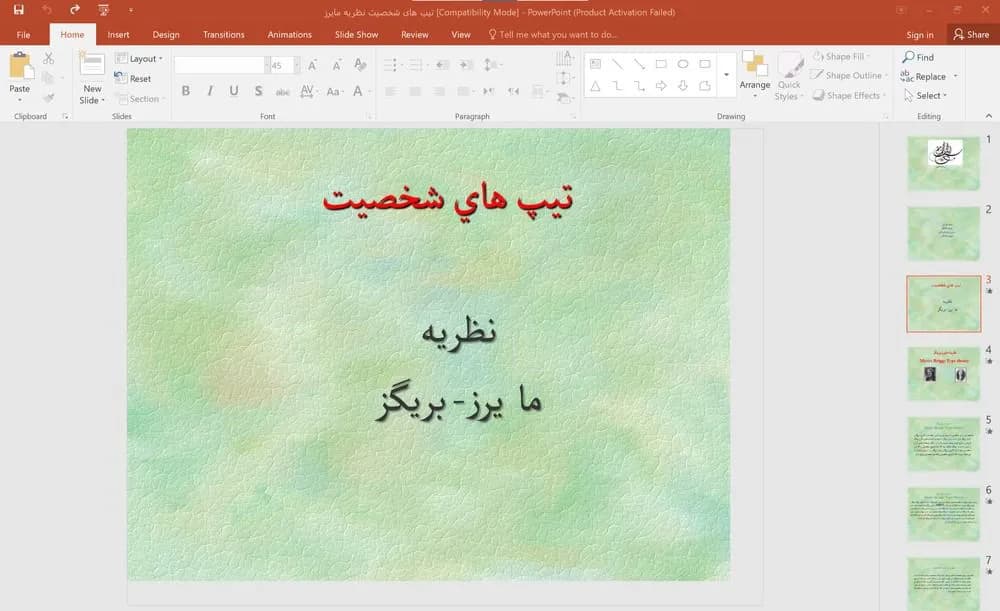Click the font name input box
The width and height of the screenshot is (1000, 611).
pyautogui.click(x=221, y=65)
